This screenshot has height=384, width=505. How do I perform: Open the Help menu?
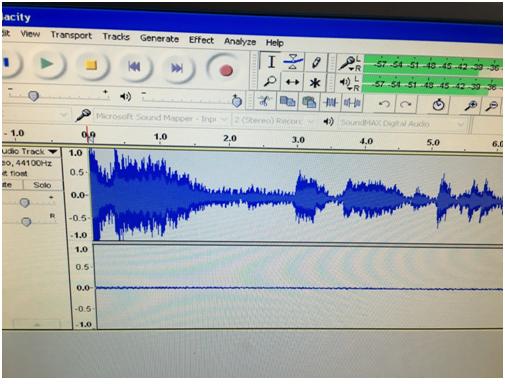pos(274,43)
